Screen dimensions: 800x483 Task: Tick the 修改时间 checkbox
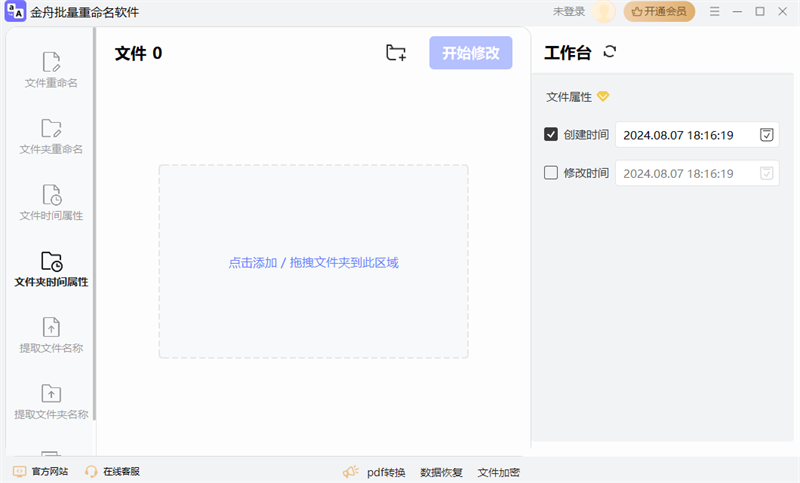[551, 173]
